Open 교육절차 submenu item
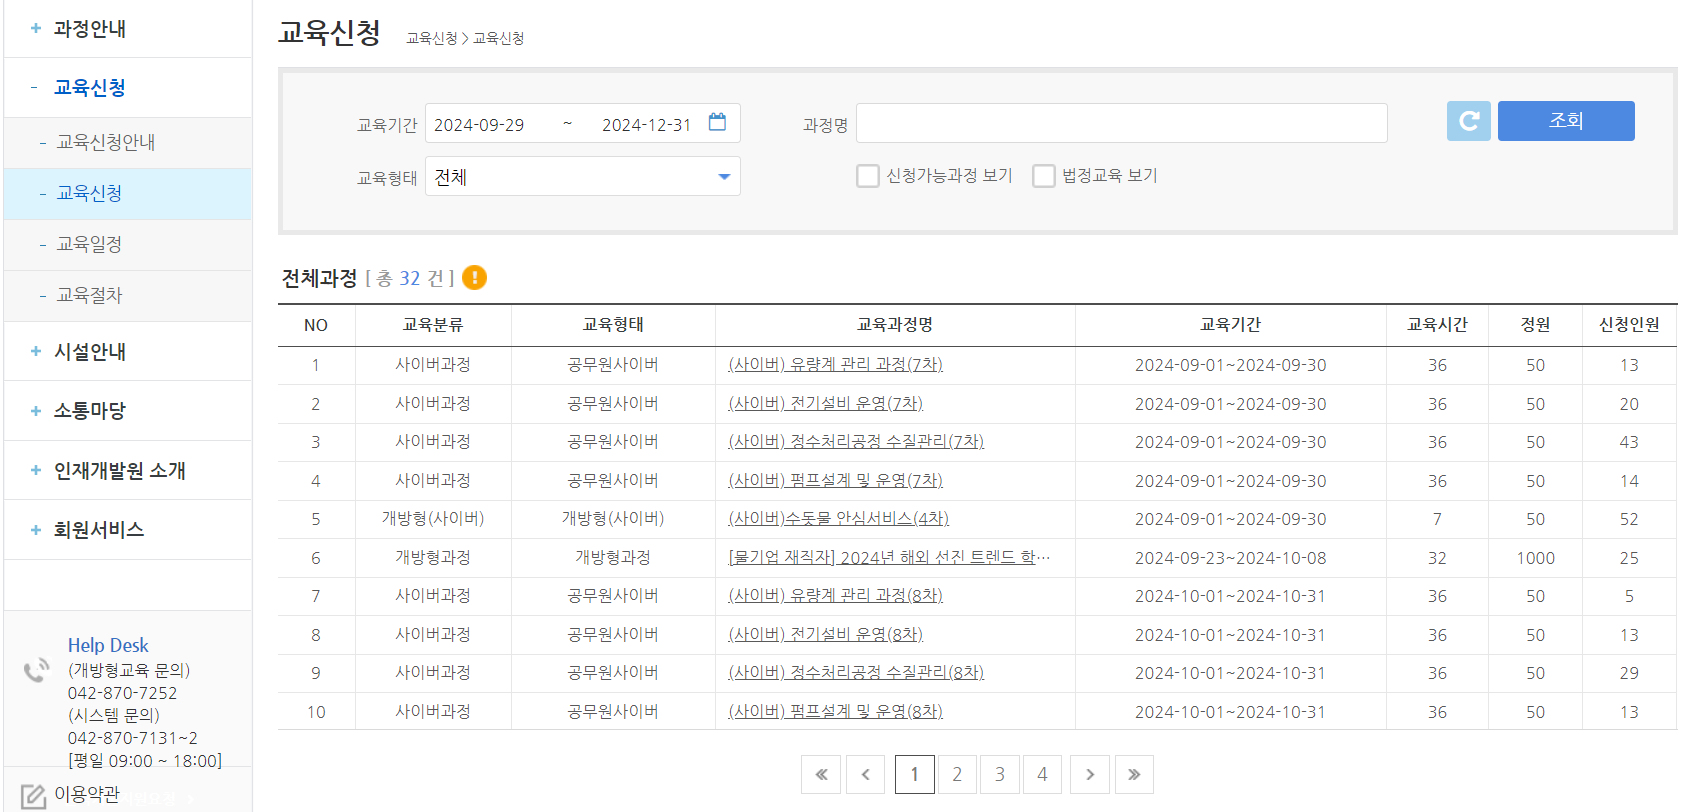This screenshot has width=1697, height=812. click(128, 296)
